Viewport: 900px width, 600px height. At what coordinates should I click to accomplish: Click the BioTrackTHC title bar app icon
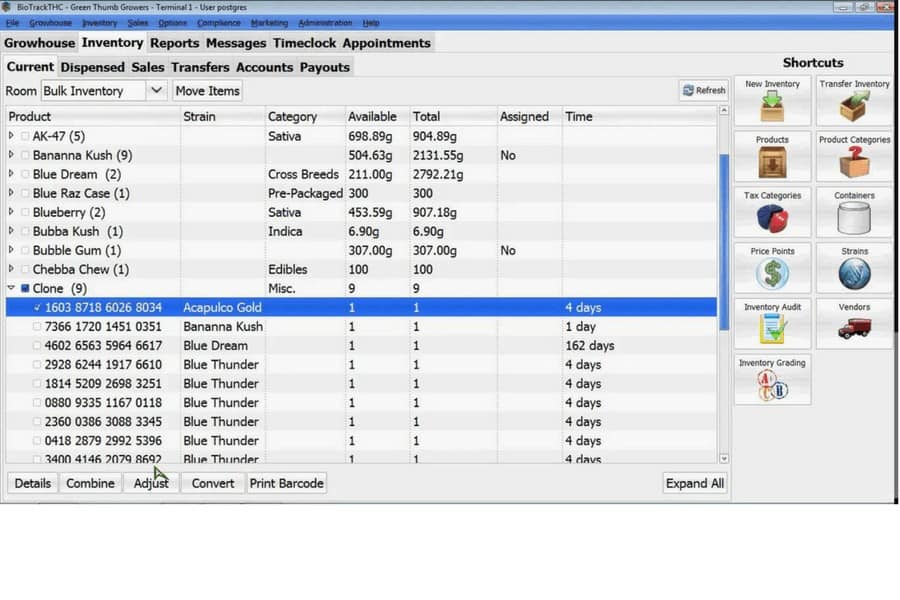point(6,7)
